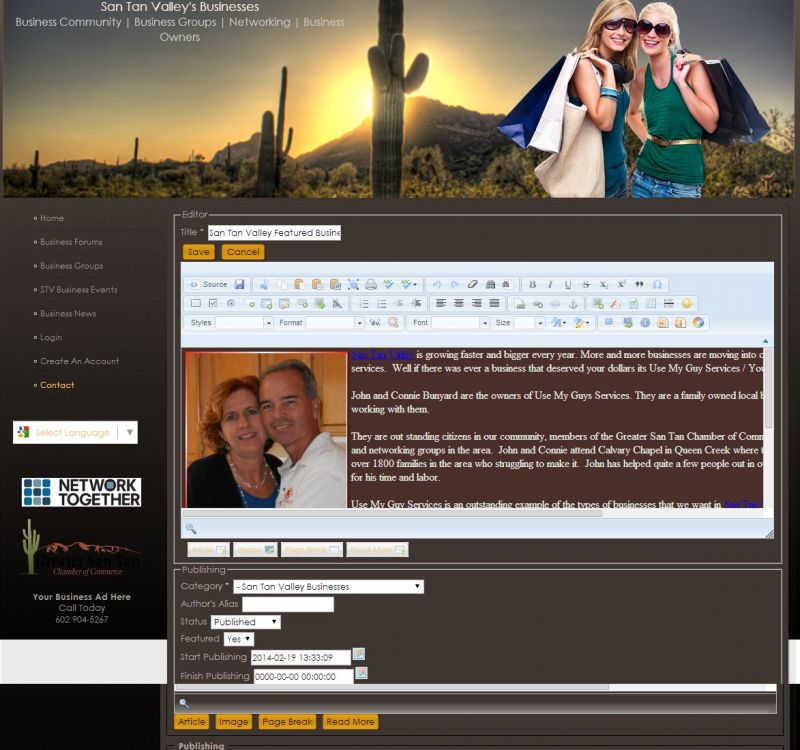Screen dimensions: 800x750
Task: Insert a checkbox form element from toolbar
Action: (213, 304)
